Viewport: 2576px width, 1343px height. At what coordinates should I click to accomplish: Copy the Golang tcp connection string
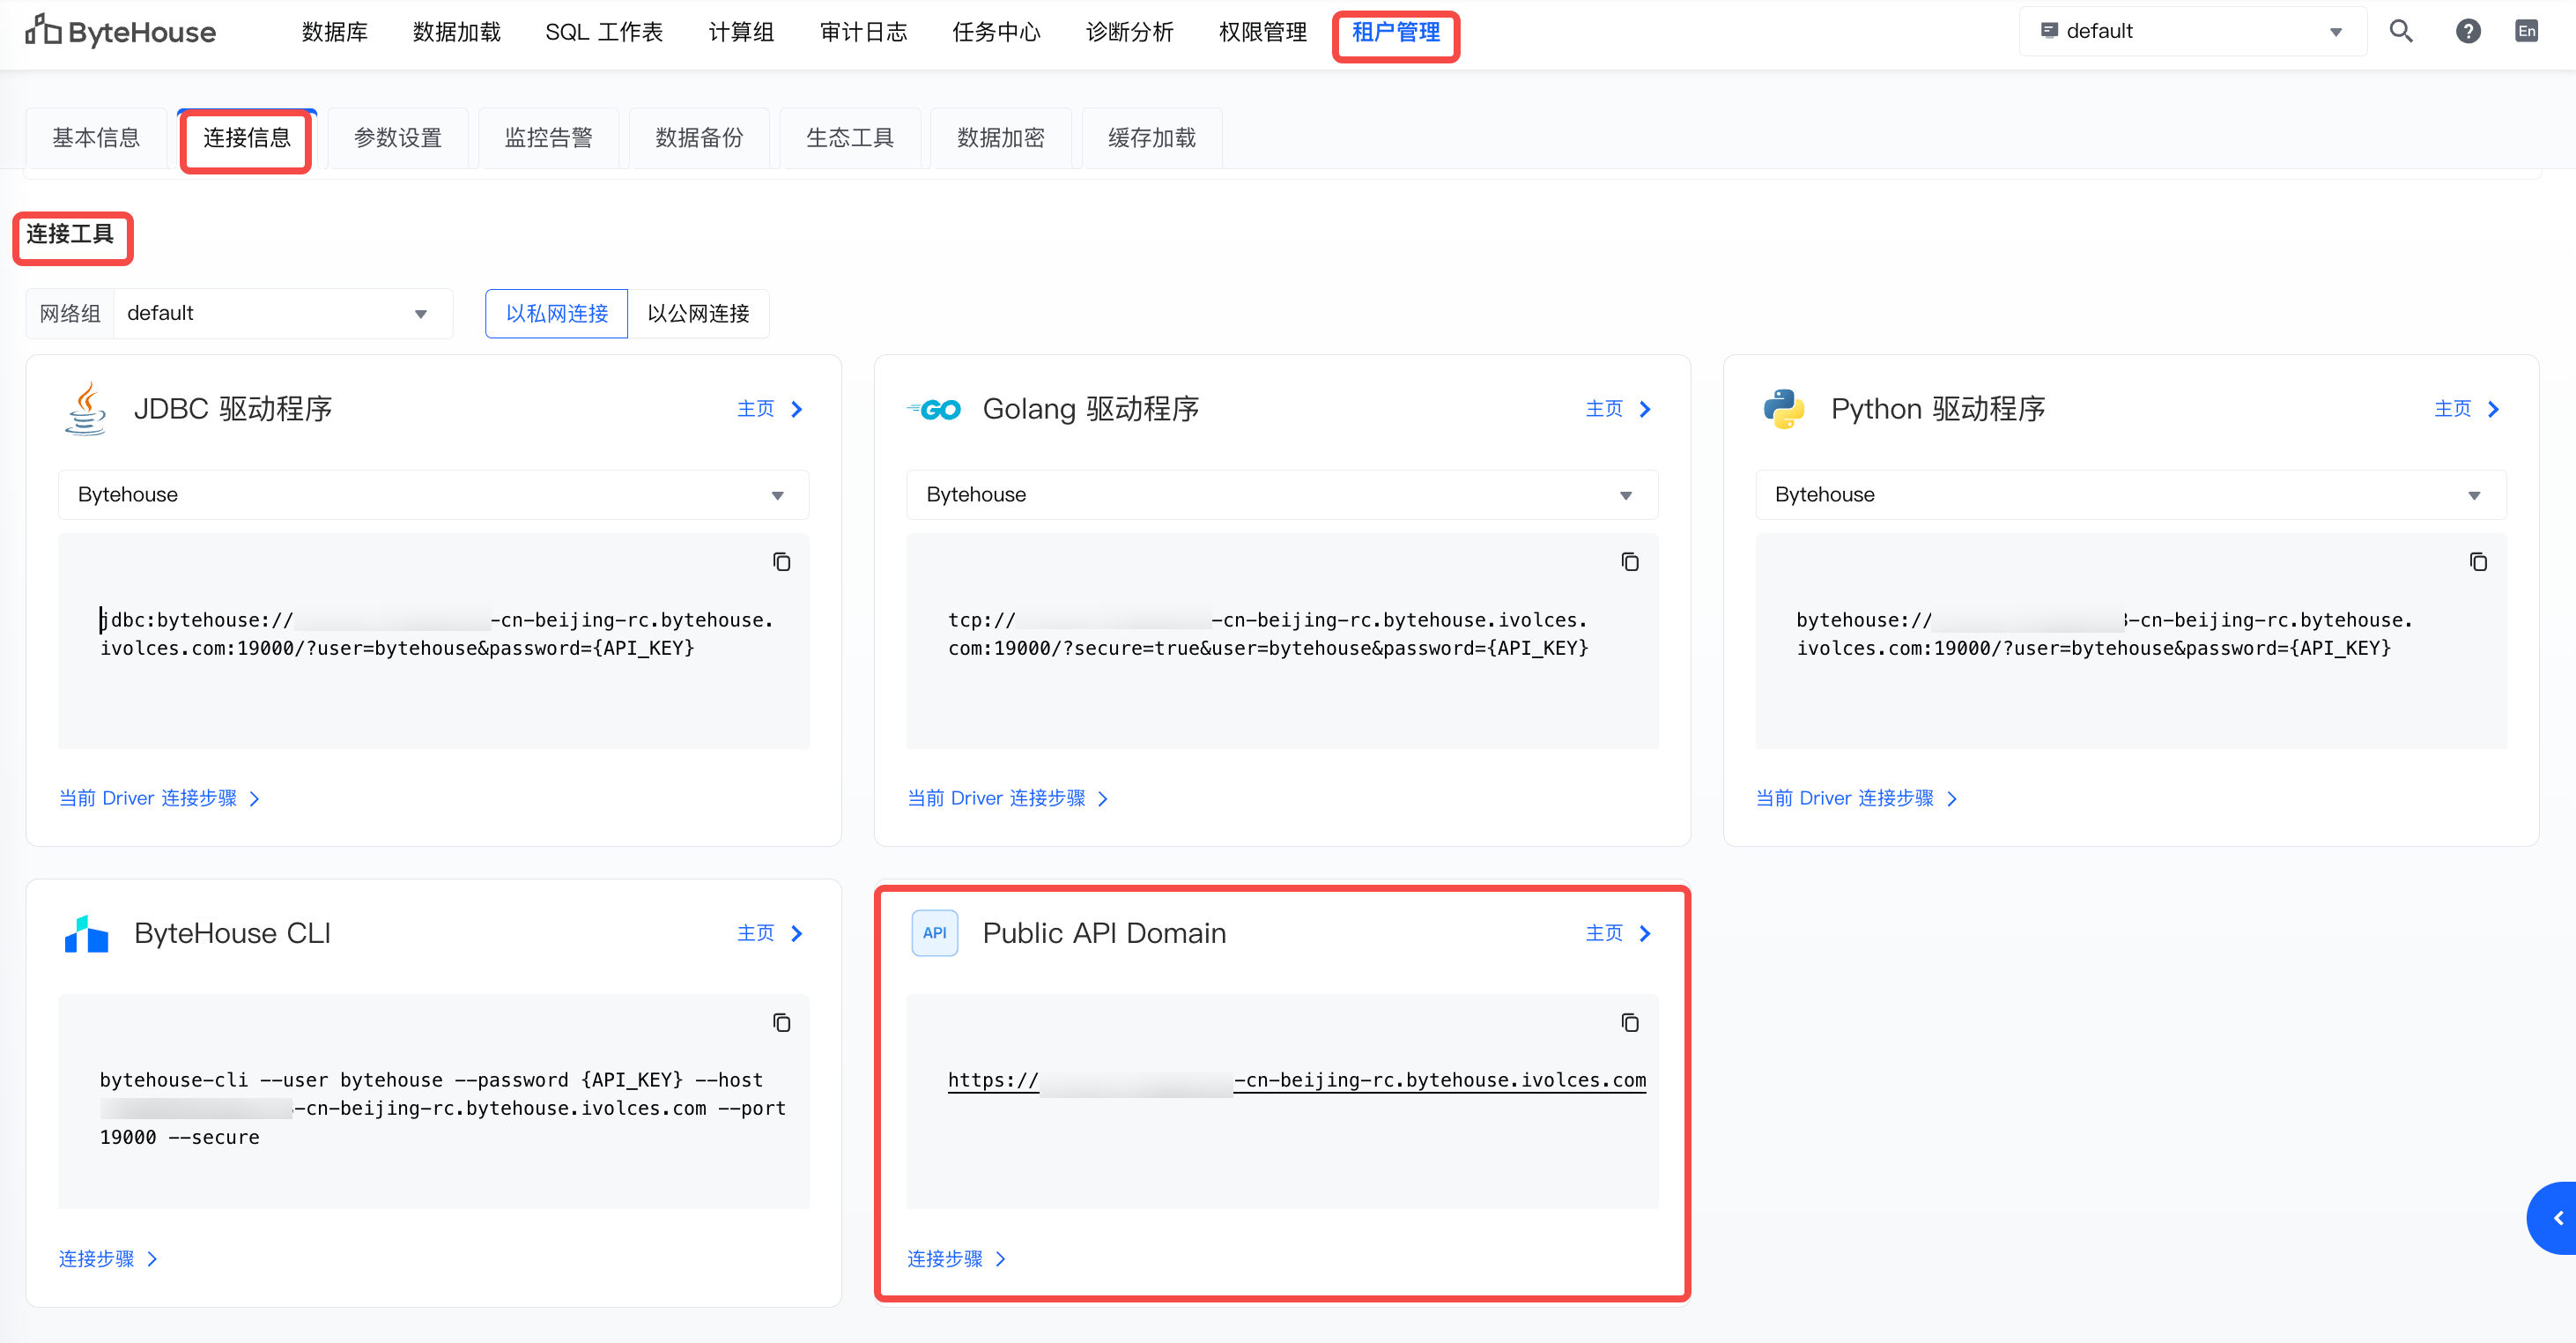click(1629, 562)
